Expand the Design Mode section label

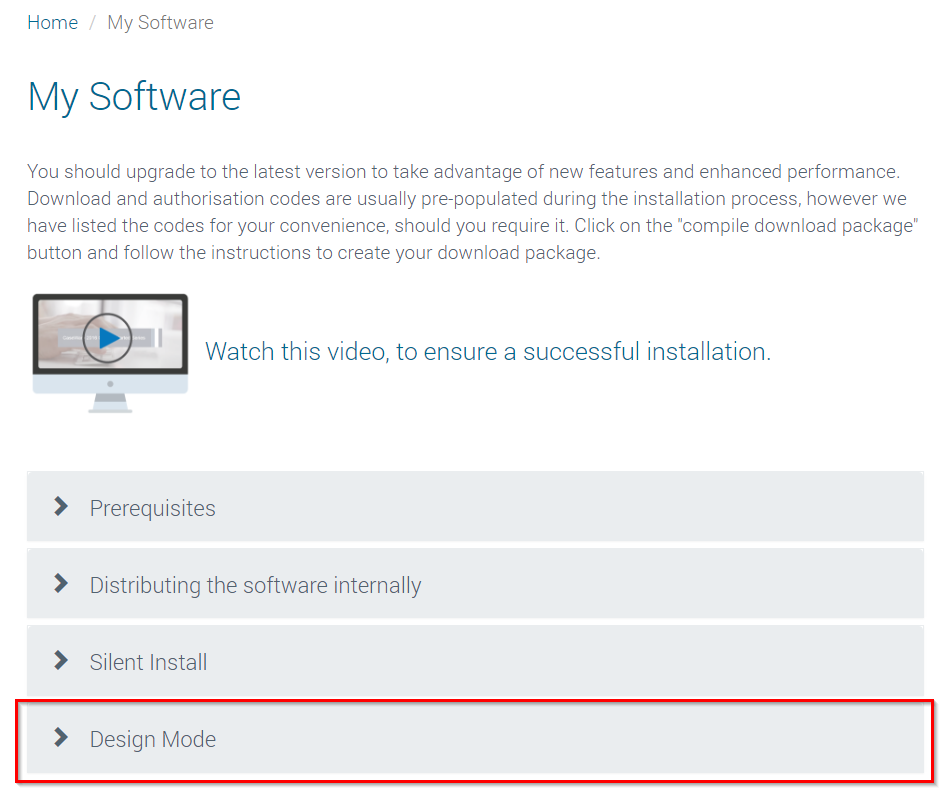pyautogui.click(x=152, y=739)
